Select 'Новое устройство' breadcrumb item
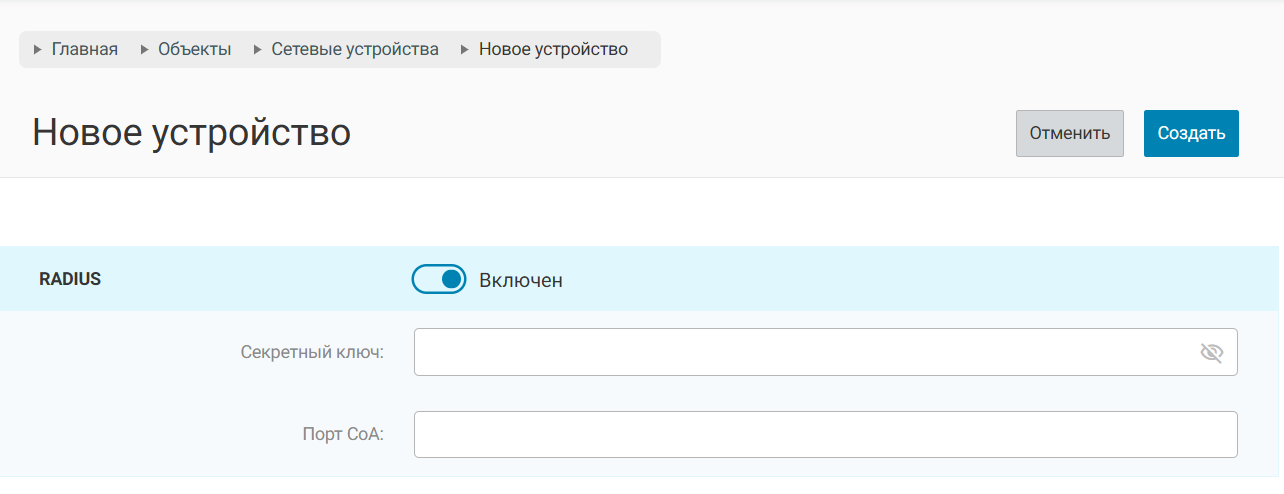This screenshot has width=1284, height=494. (553, 49)
